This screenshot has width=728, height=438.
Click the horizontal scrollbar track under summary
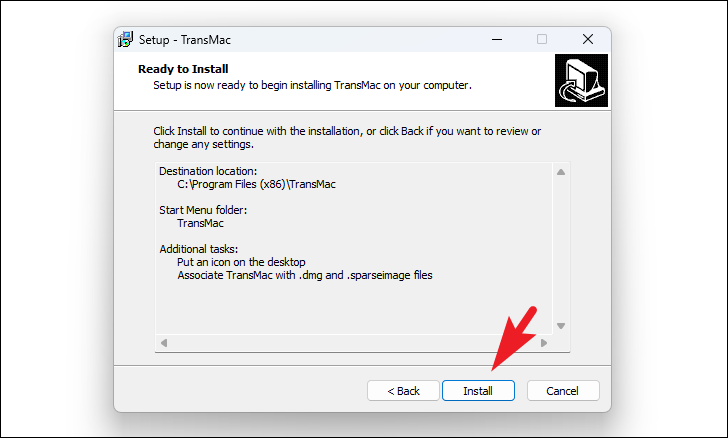tap(354, 343)
